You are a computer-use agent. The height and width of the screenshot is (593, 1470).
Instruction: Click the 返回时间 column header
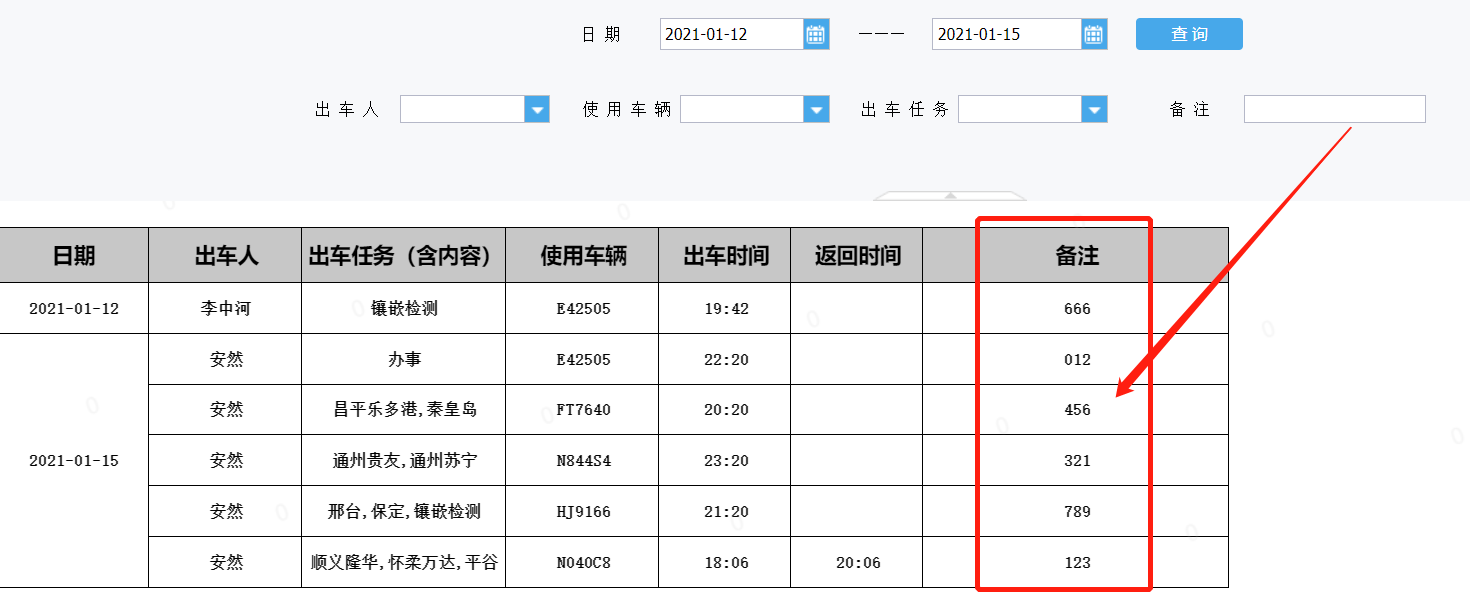(857, 255)
